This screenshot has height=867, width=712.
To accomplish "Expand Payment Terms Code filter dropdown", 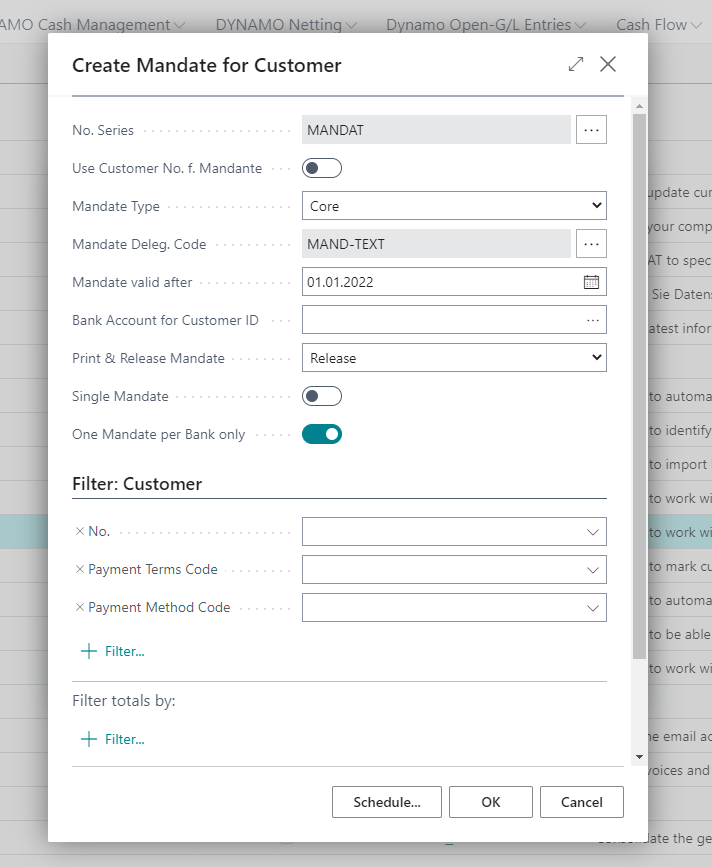I will [x=593, y=570].
